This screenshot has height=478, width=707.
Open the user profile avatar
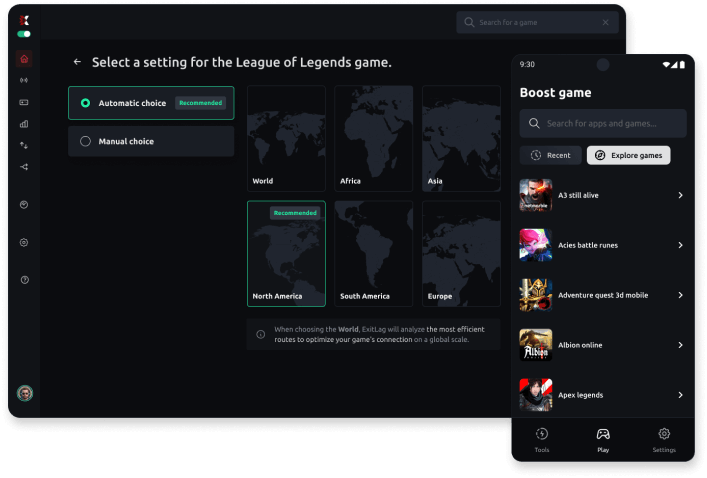click(25, 393)
